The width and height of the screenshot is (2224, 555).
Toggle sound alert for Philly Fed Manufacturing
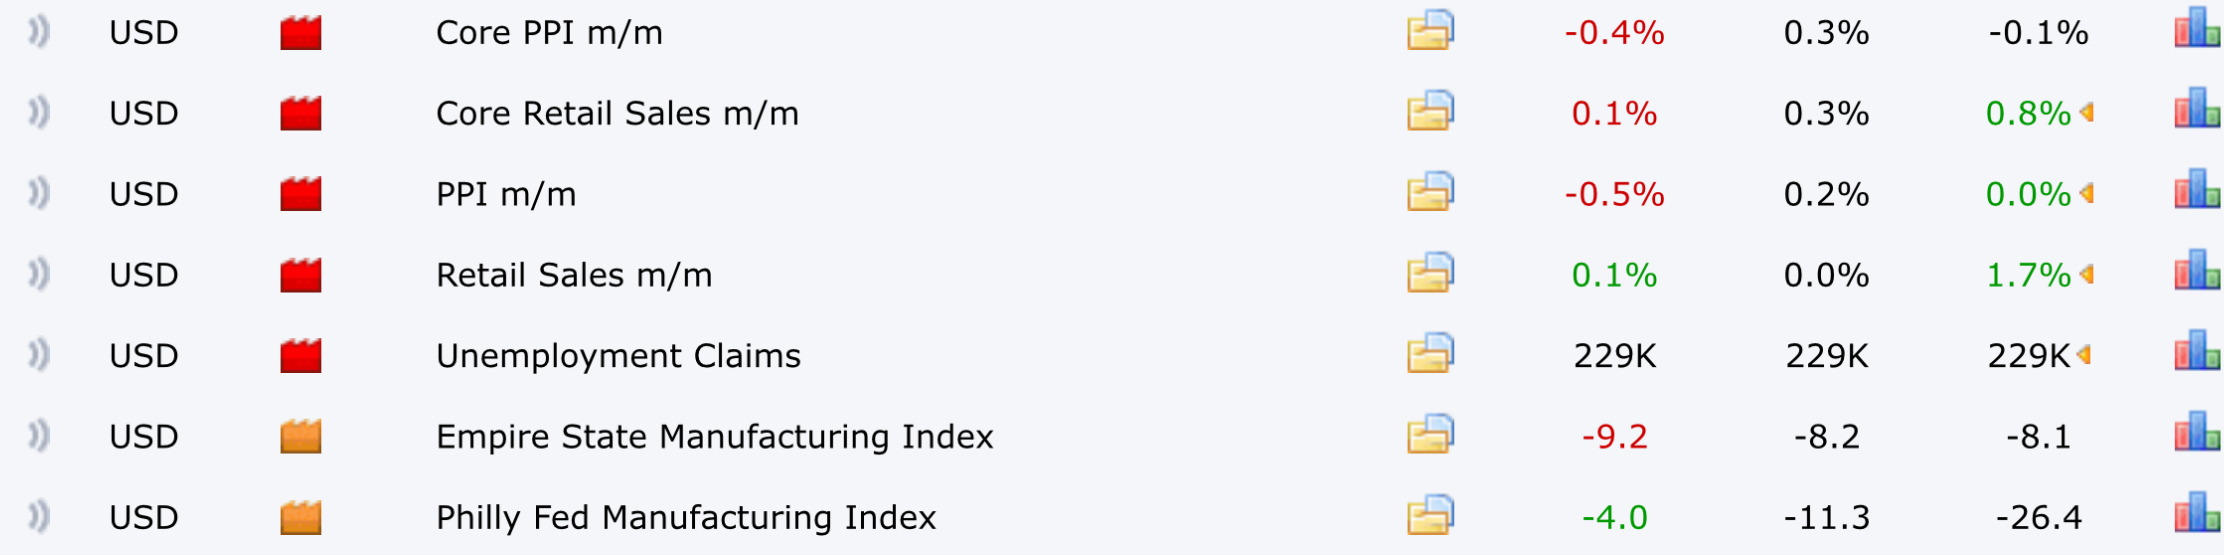click(38, 517)
